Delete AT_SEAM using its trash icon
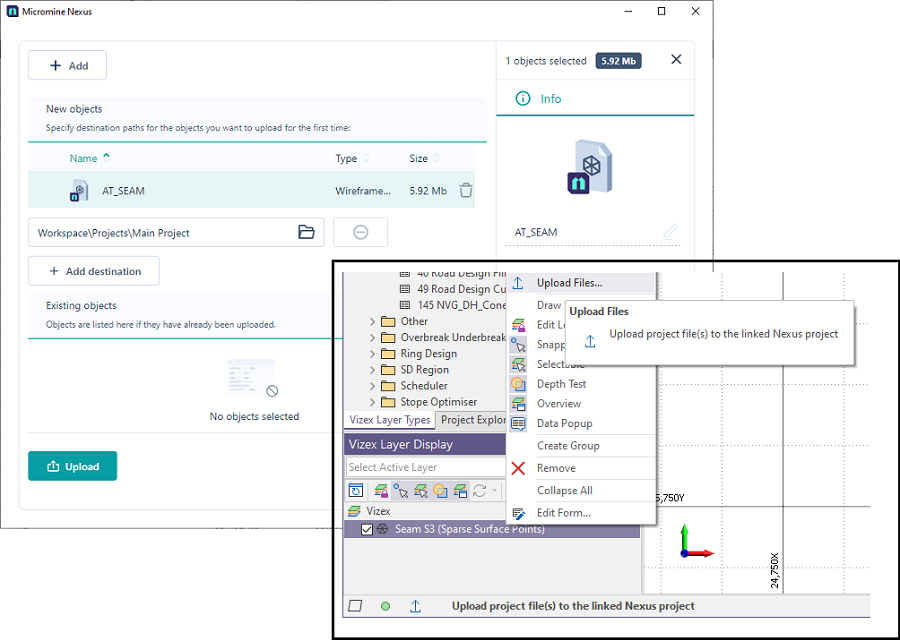This screenshot has height=641, width=900. 466,191
